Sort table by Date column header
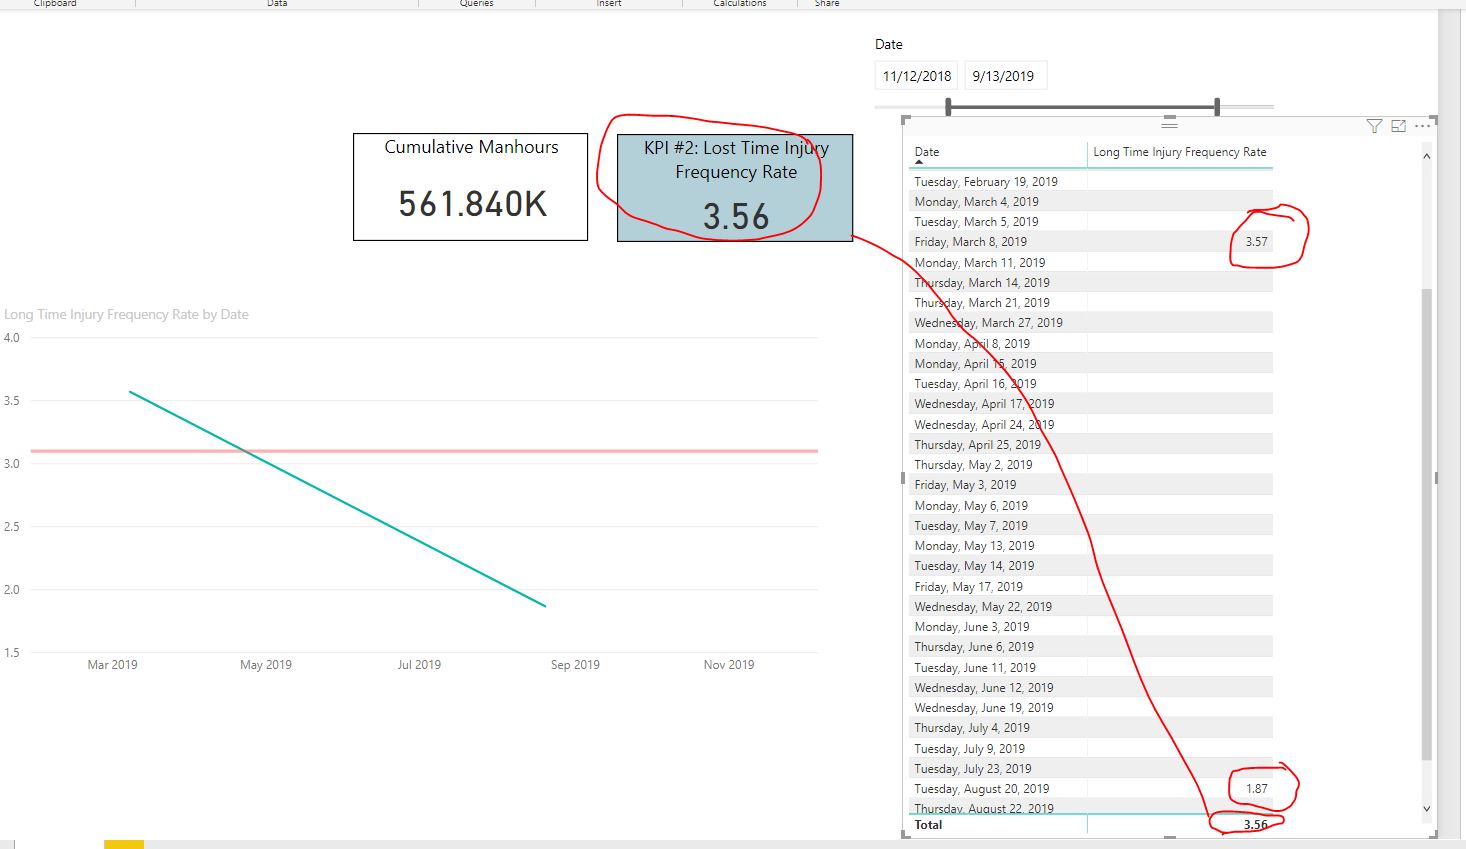This screenshot has height=849, width=1466. click(x=927, y=152)
